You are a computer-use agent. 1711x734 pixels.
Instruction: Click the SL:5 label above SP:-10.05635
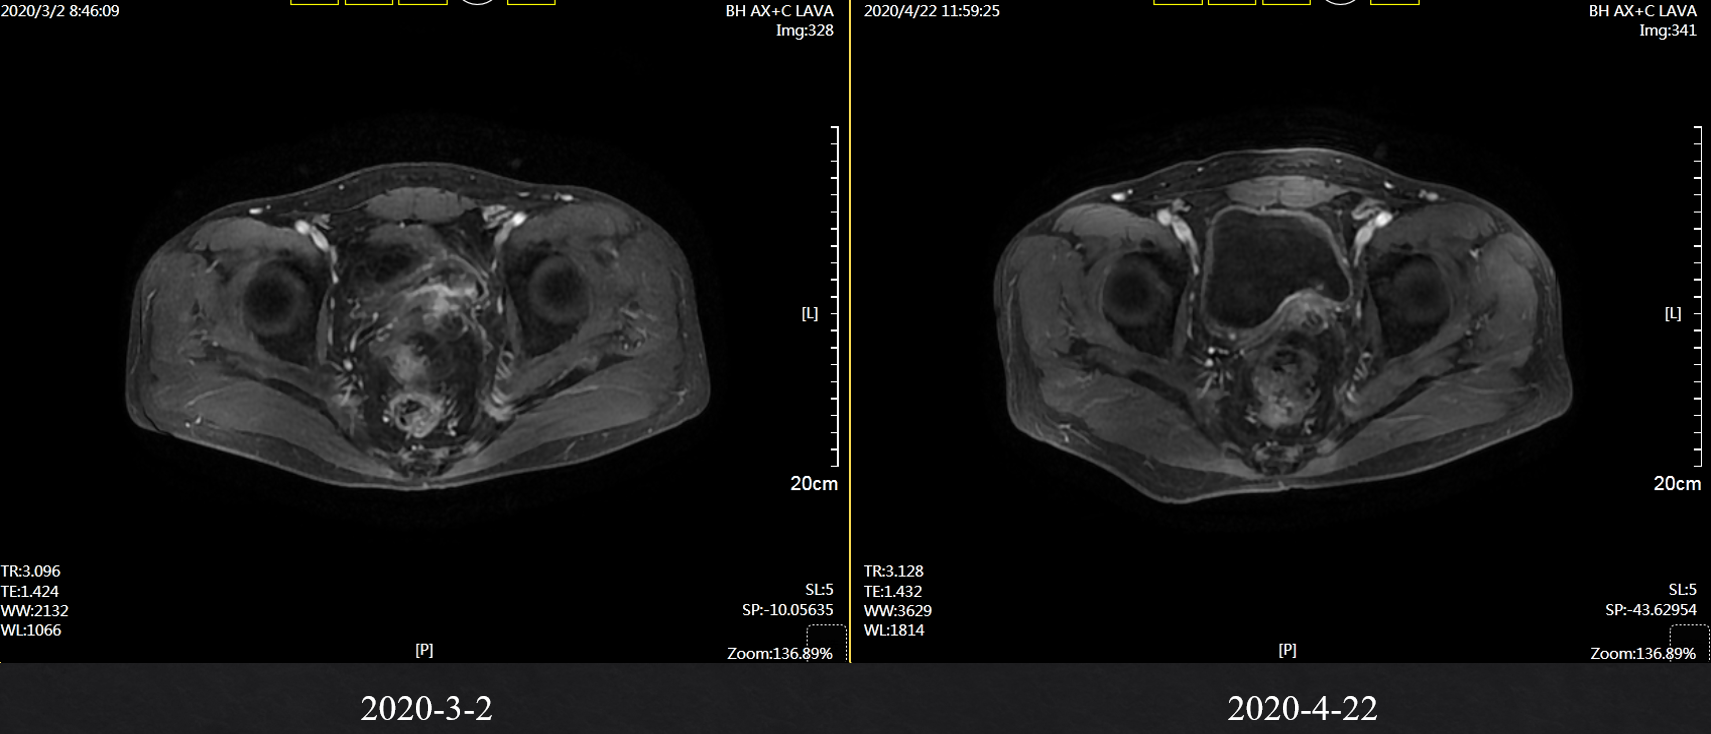coord(819,590)
